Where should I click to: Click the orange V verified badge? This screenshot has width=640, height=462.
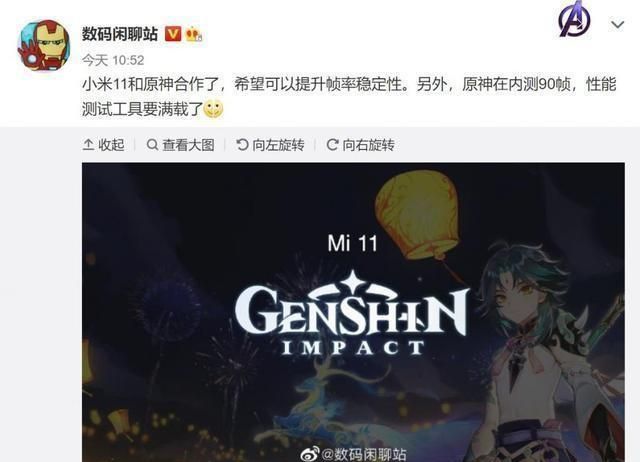173,34
